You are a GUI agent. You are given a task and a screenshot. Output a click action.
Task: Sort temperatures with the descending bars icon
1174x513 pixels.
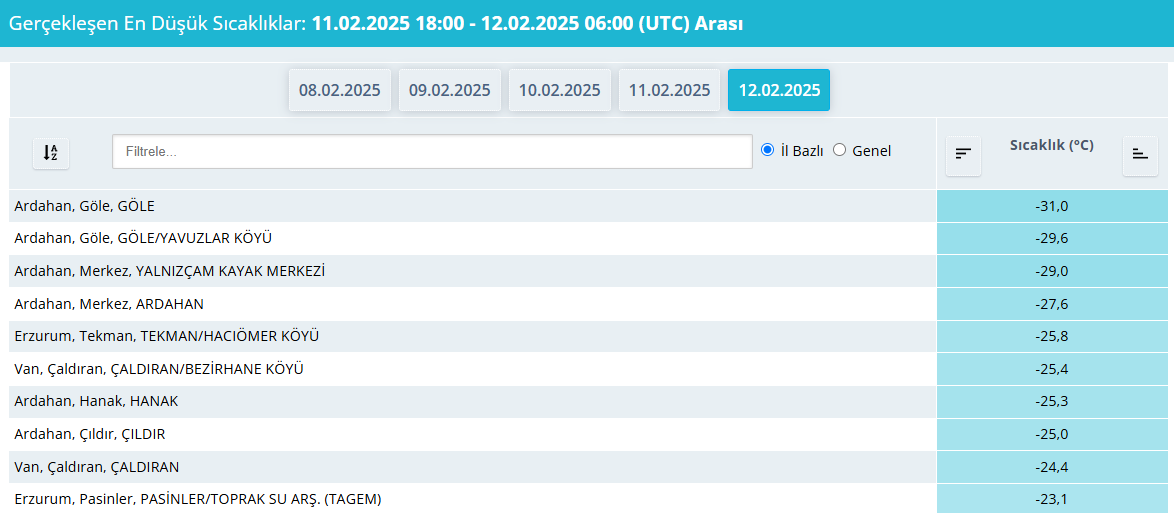[963, 154]
